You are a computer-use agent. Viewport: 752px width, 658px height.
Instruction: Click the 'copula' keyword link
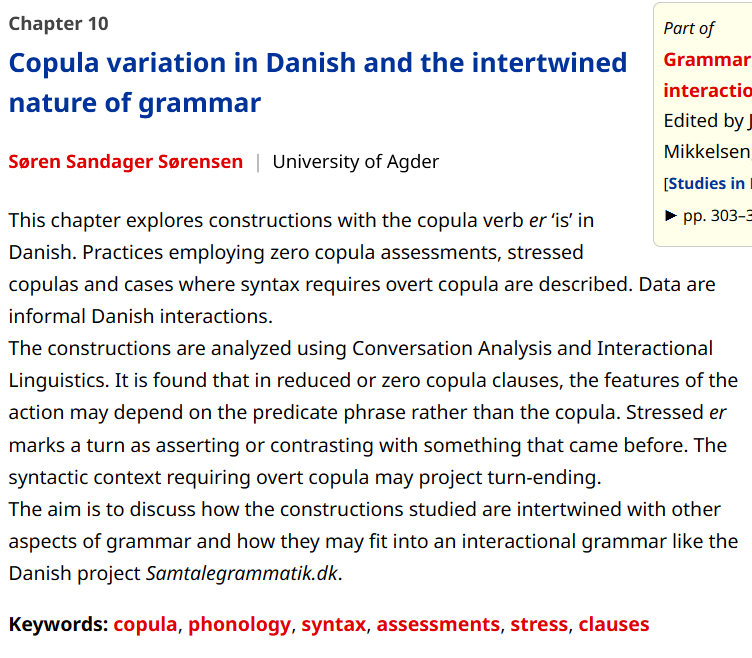coord(145,625)
